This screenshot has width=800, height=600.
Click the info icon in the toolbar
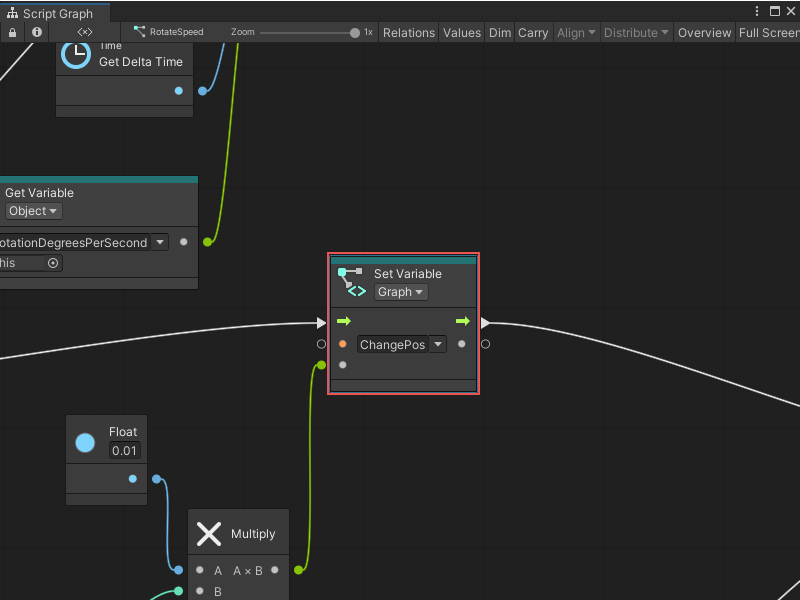click(37, 32)
